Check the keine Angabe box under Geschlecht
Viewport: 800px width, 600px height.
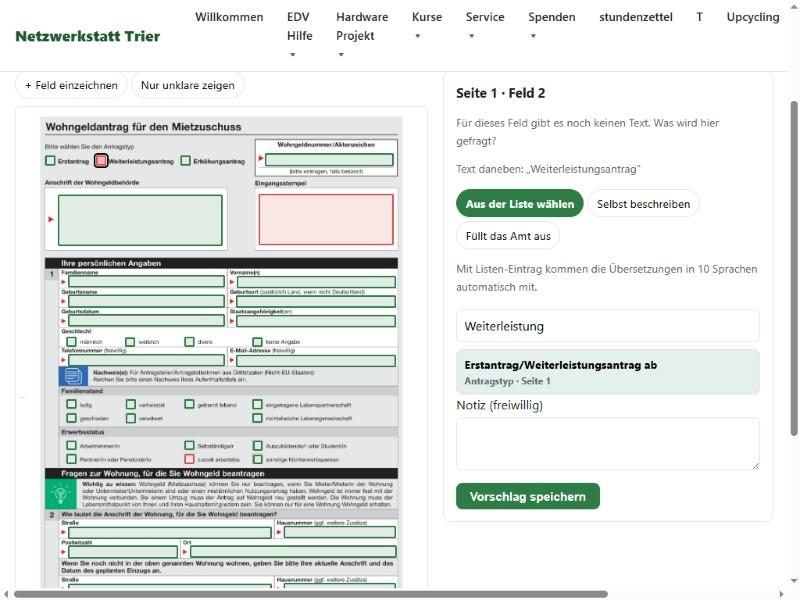point(258,342)
